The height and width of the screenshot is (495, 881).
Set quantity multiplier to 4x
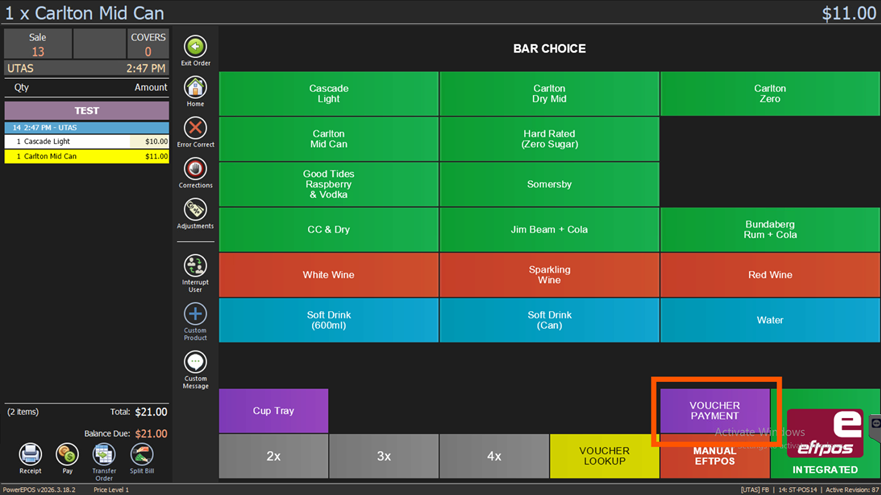(494, 456)
